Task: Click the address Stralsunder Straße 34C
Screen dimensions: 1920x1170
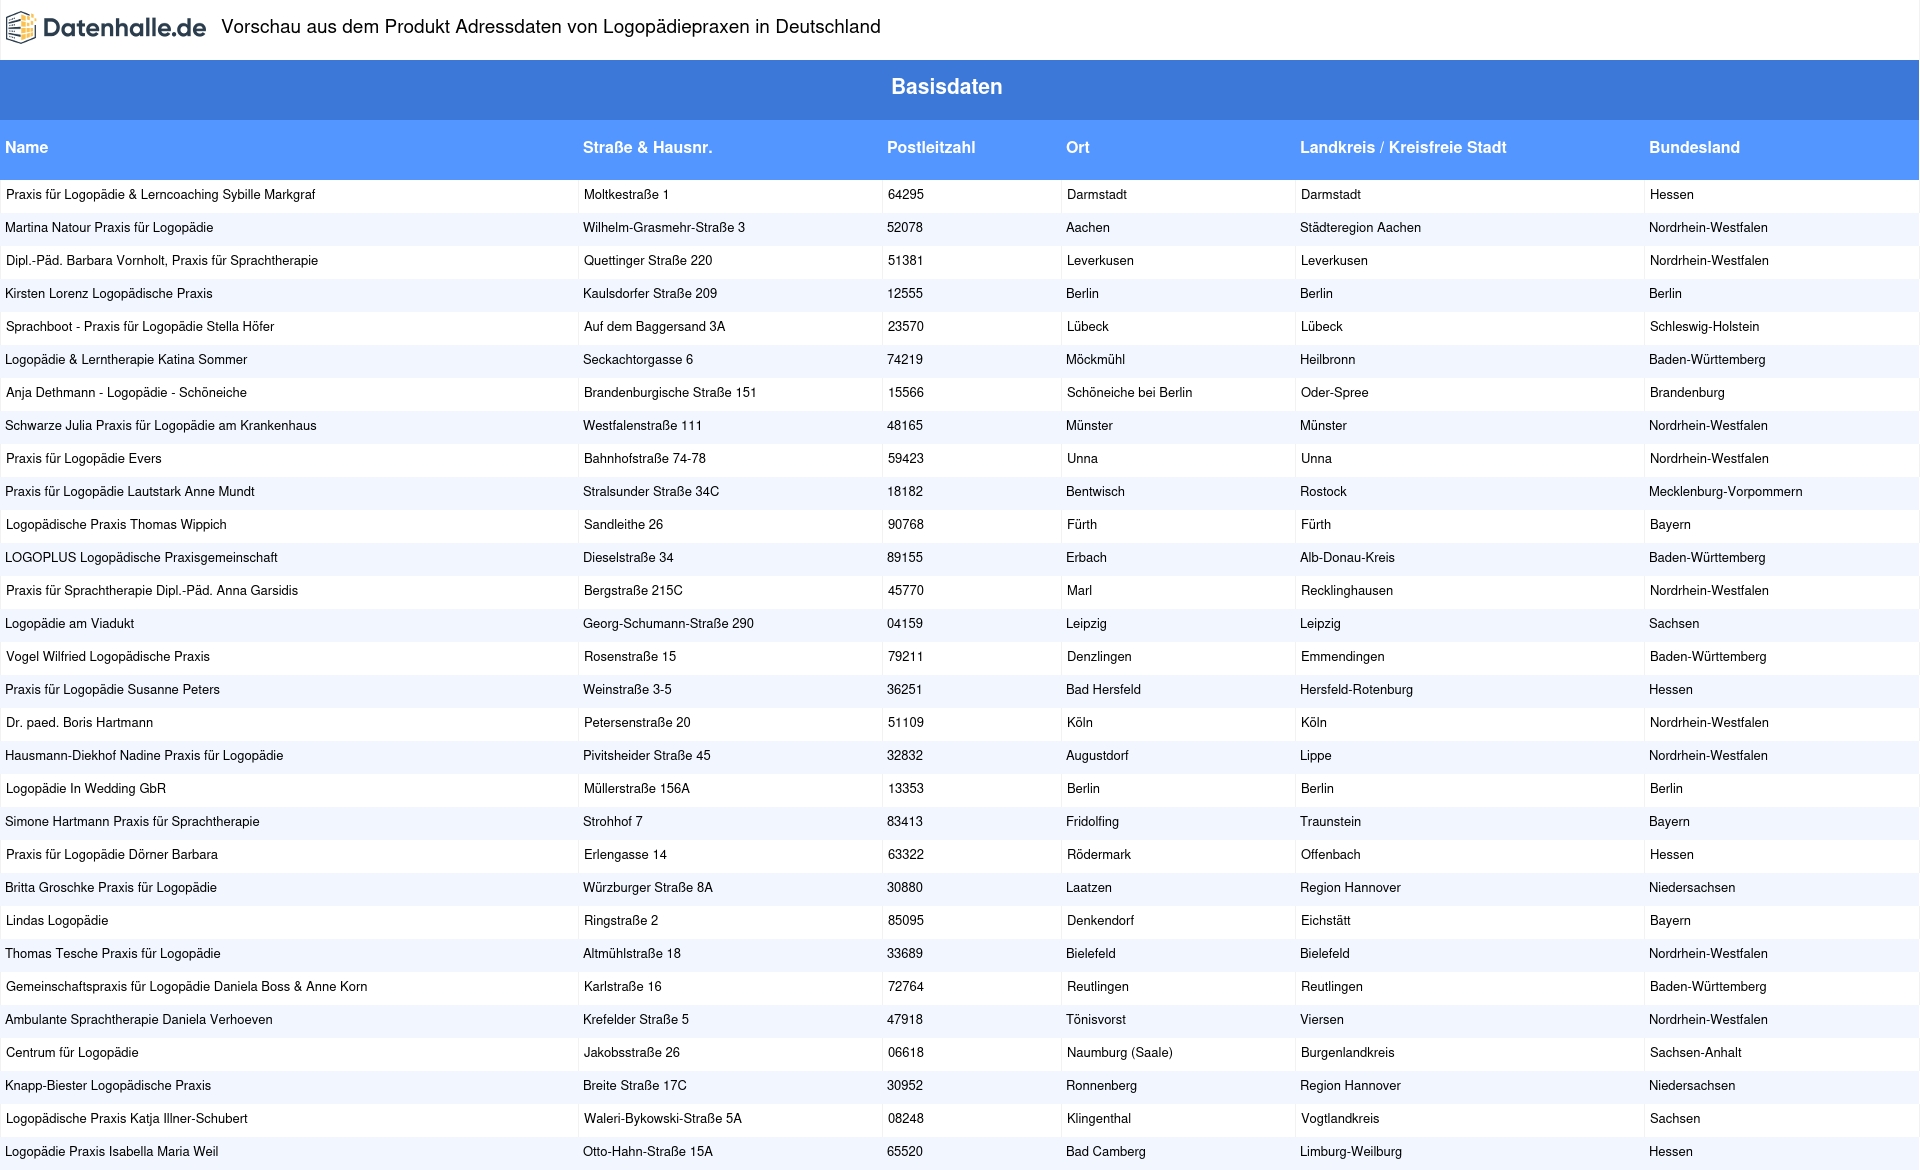Action: pos(651,492)
